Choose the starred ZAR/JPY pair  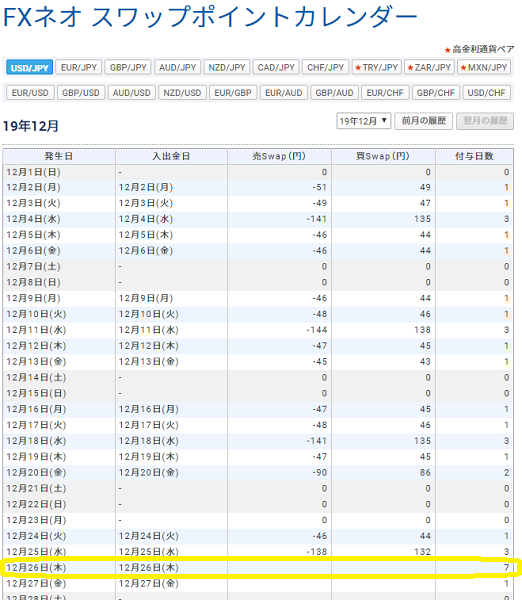pos(429,68)
